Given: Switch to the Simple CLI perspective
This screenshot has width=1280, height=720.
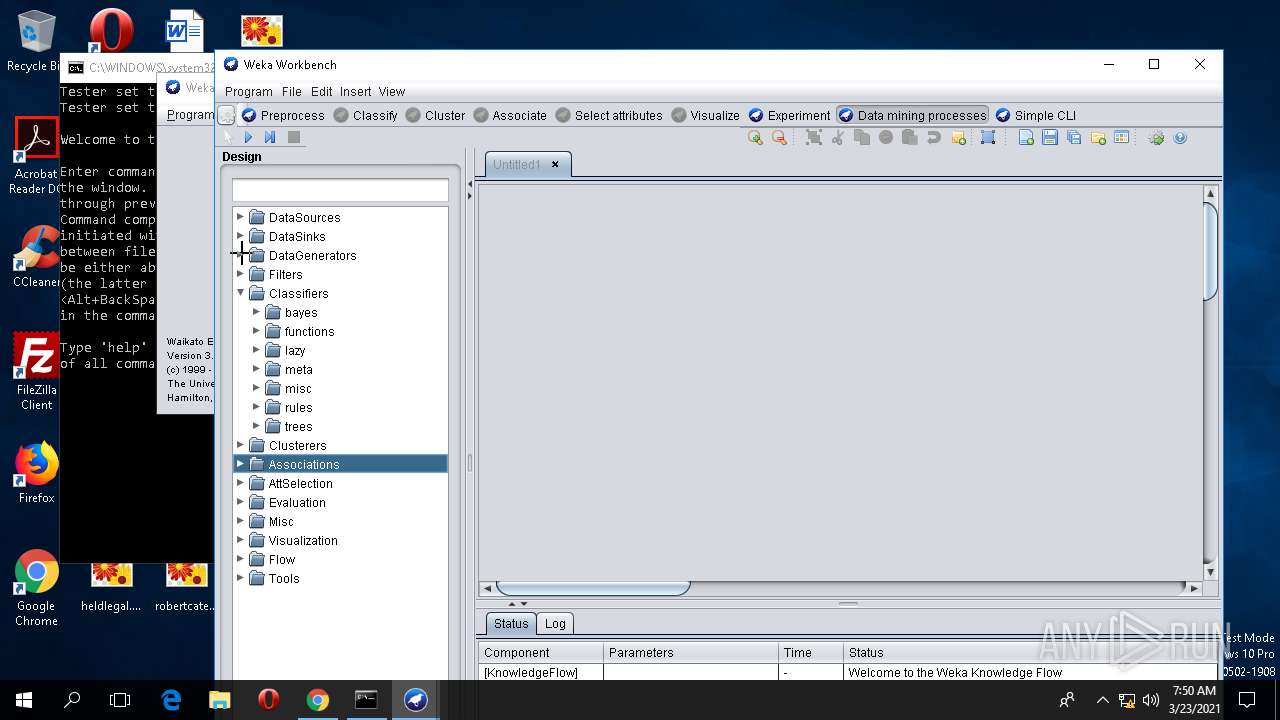Looking at the screenshot, I should click(x=1036, y=115).
